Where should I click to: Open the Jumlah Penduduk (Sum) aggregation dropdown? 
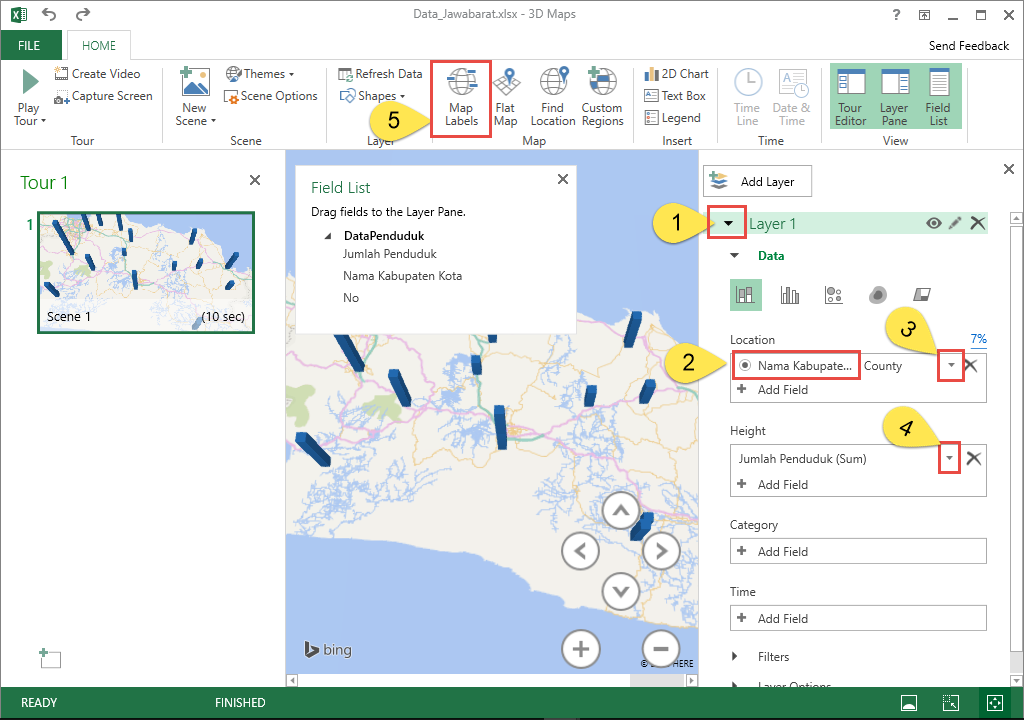click(949, 458)
